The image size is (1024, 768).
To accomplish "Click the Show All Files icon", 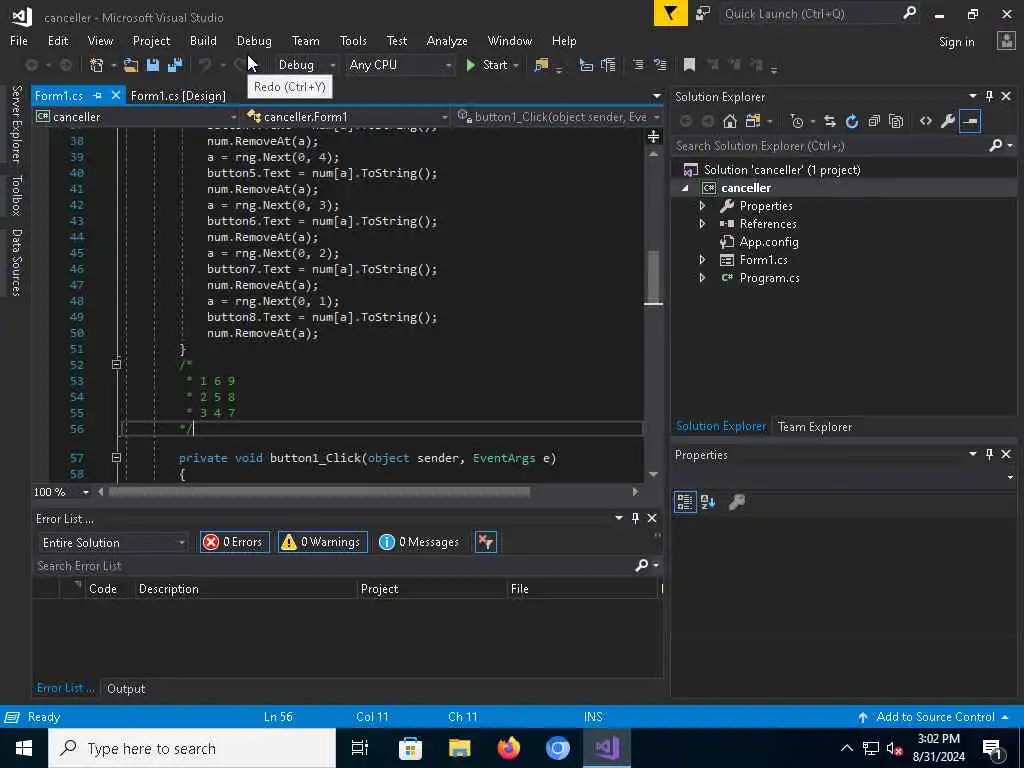I will pyautogui.click(x=896, y=121).
